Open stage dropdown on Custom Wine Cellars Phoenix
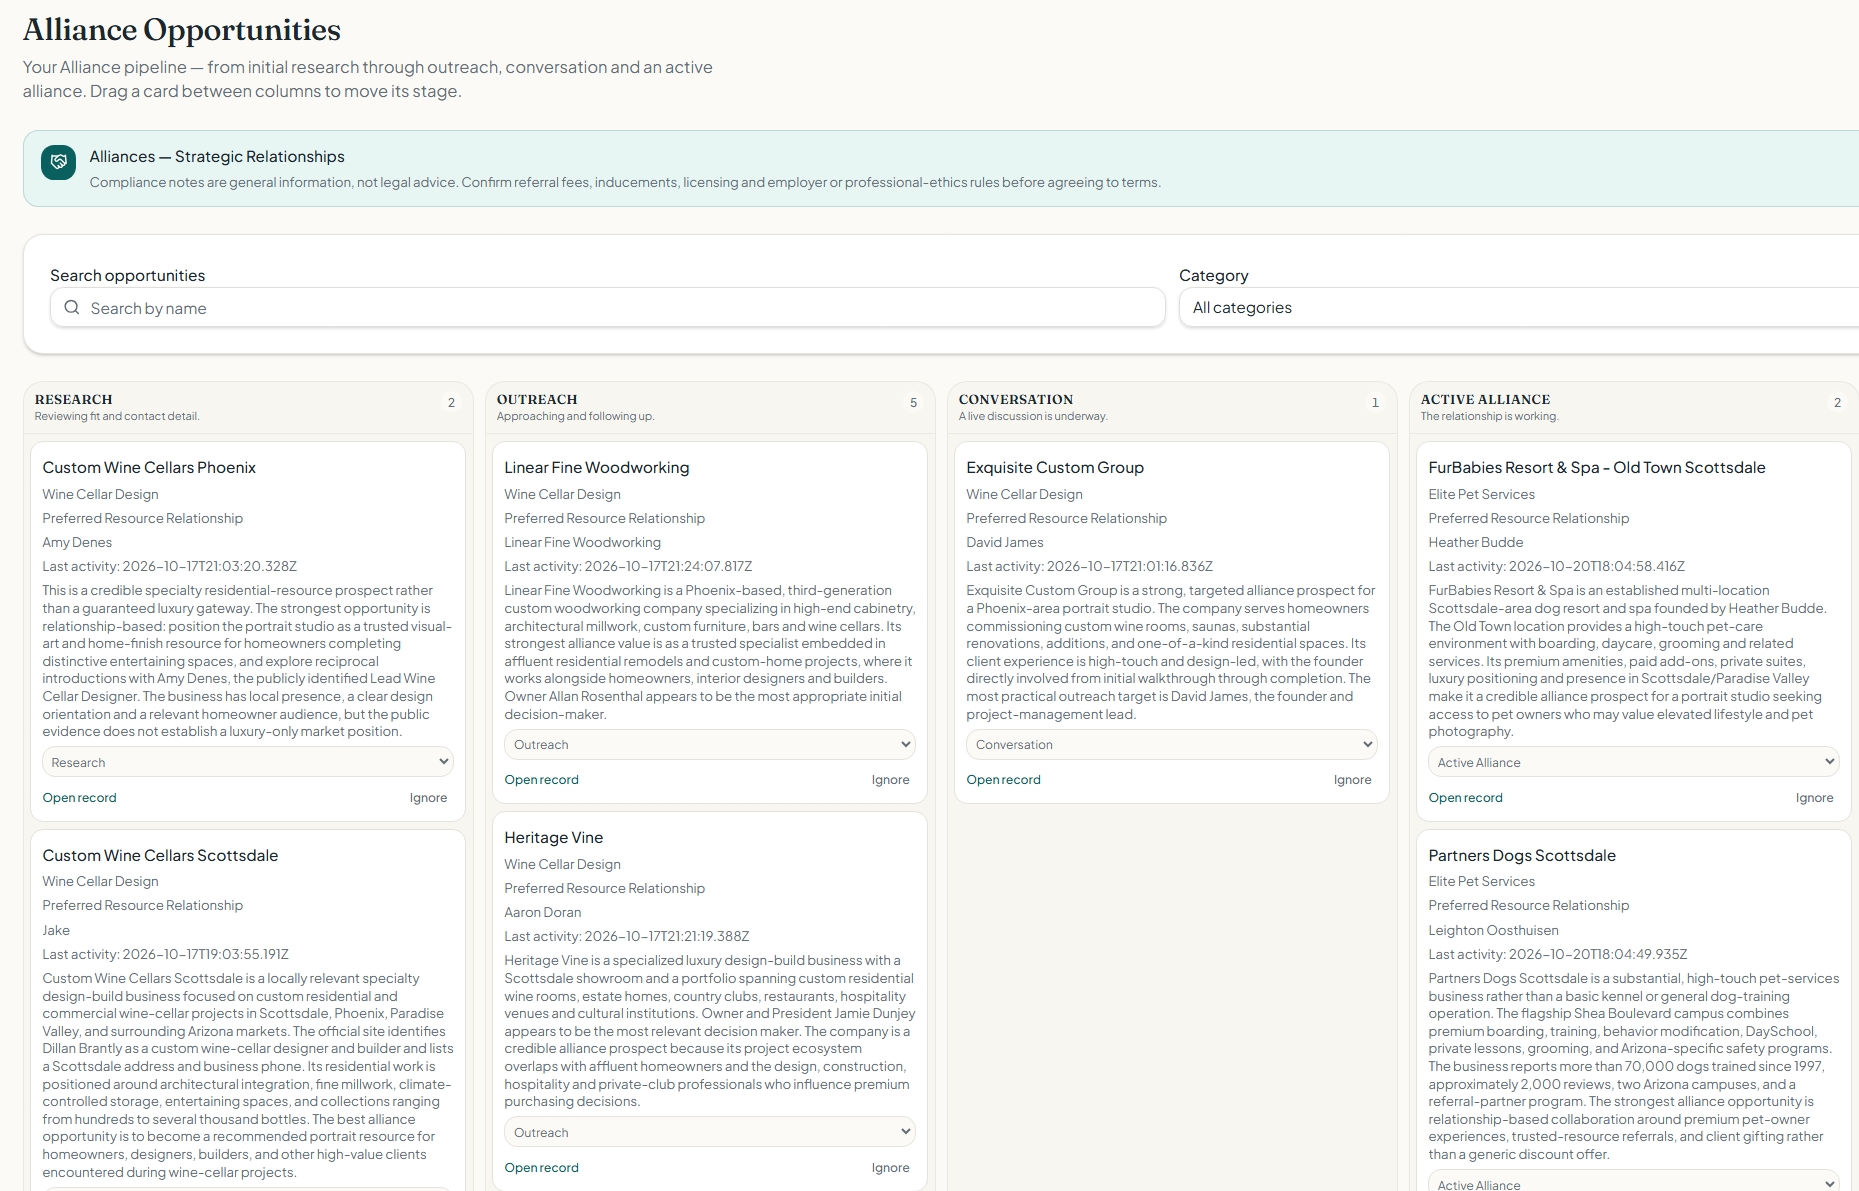 coord(247,762)
